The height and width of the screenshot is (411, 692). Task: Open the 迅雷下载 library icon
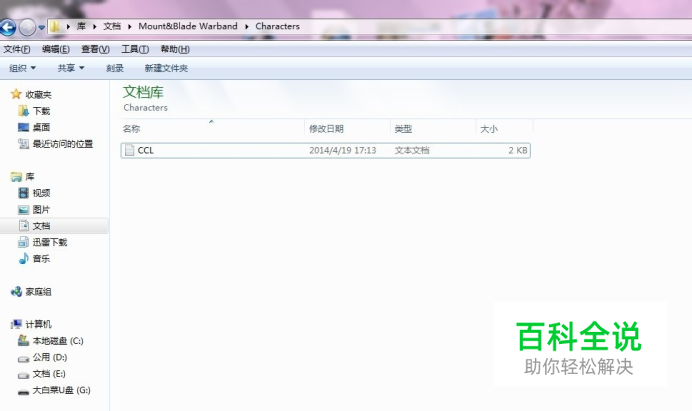pos(23,242)
